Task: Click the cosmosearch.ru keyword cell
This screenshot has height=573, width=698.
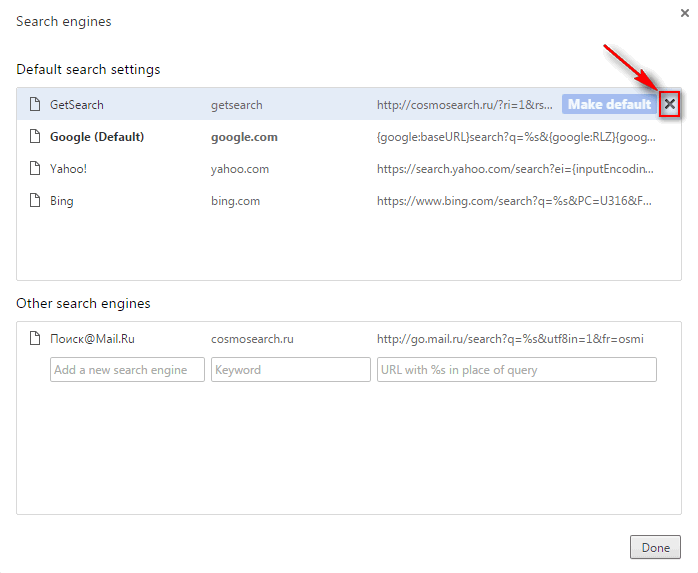Action: [x=252, y=339]
